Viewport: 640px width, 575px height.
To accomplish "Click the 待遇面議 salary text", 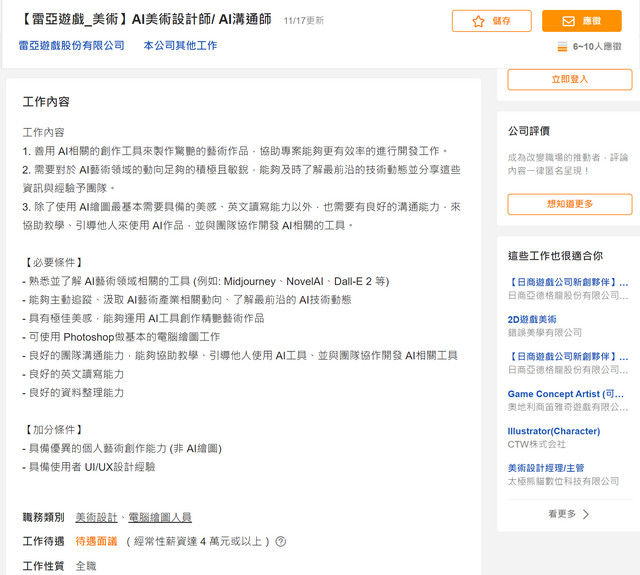I will point(96,542).
